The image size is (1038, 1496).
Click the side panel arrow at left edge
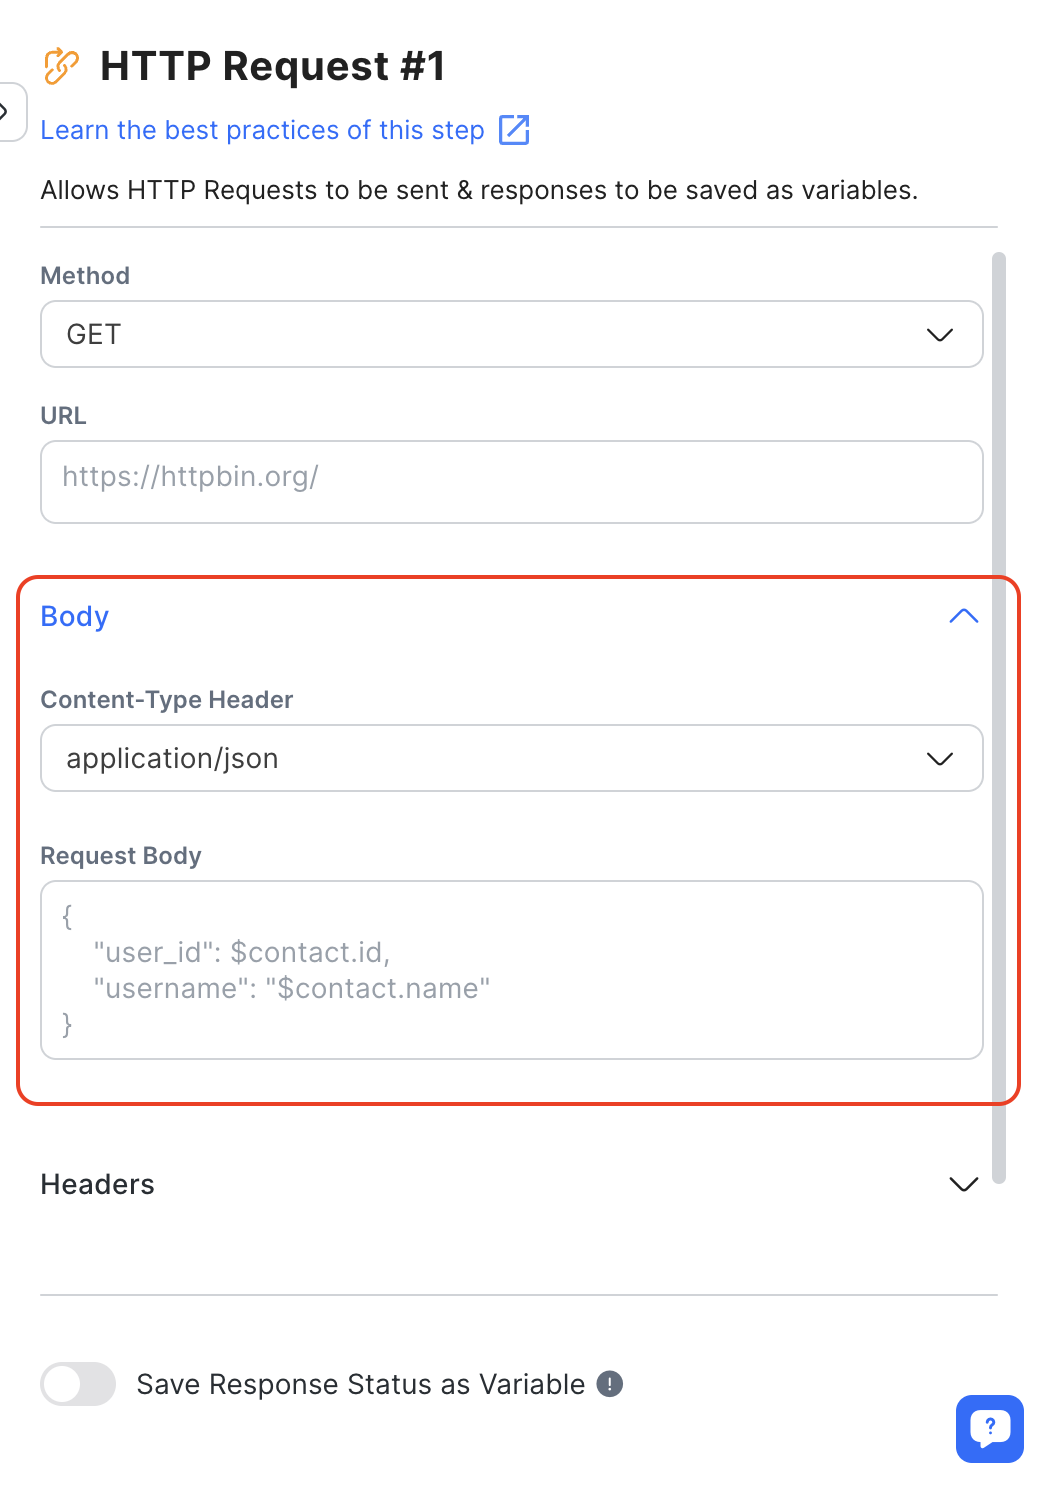(x=8, y=111)
